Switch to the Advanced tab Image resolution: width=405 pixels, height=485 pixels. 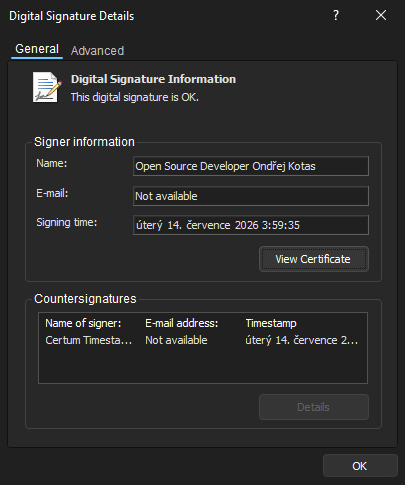pos(97,51)
